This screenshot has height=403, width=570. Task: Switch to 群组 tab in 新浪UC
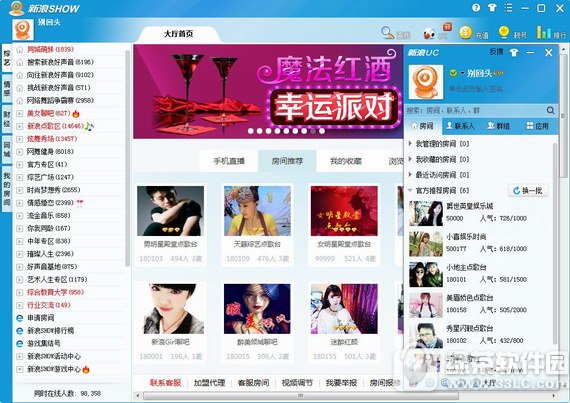click(x=498, y=126)
